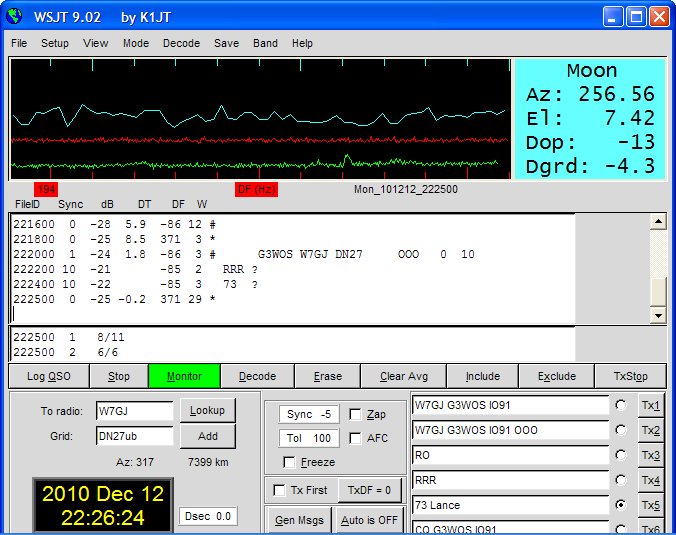Click the Tx4 button
676x535 pixels.
pyautogui.click(x=650, y=480)
